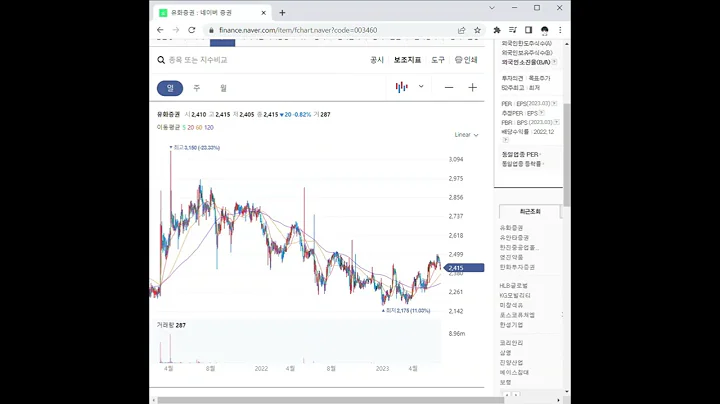Open 코리안리 in recent list
The image size is (720, 404).
coord(512,343)
